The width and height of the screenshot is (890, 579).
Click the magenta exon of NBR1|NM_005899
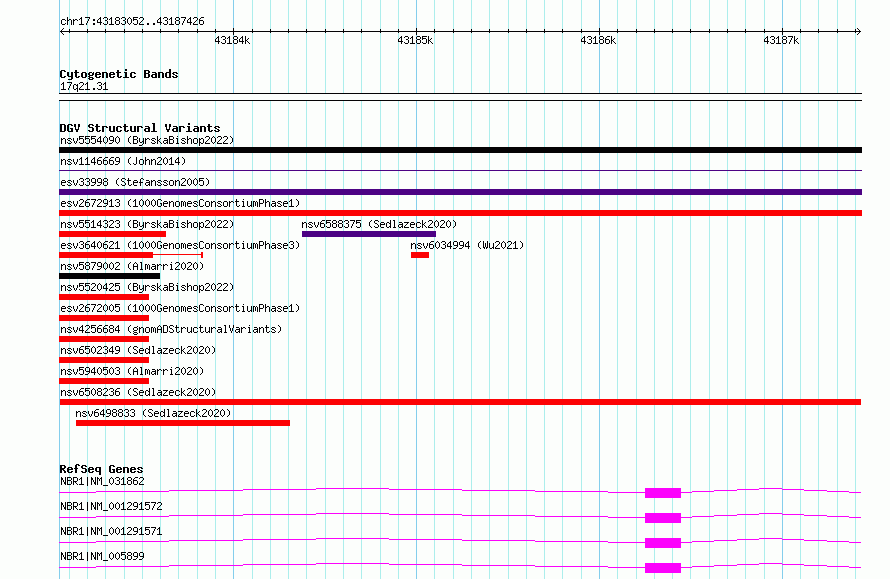[663, 568]
